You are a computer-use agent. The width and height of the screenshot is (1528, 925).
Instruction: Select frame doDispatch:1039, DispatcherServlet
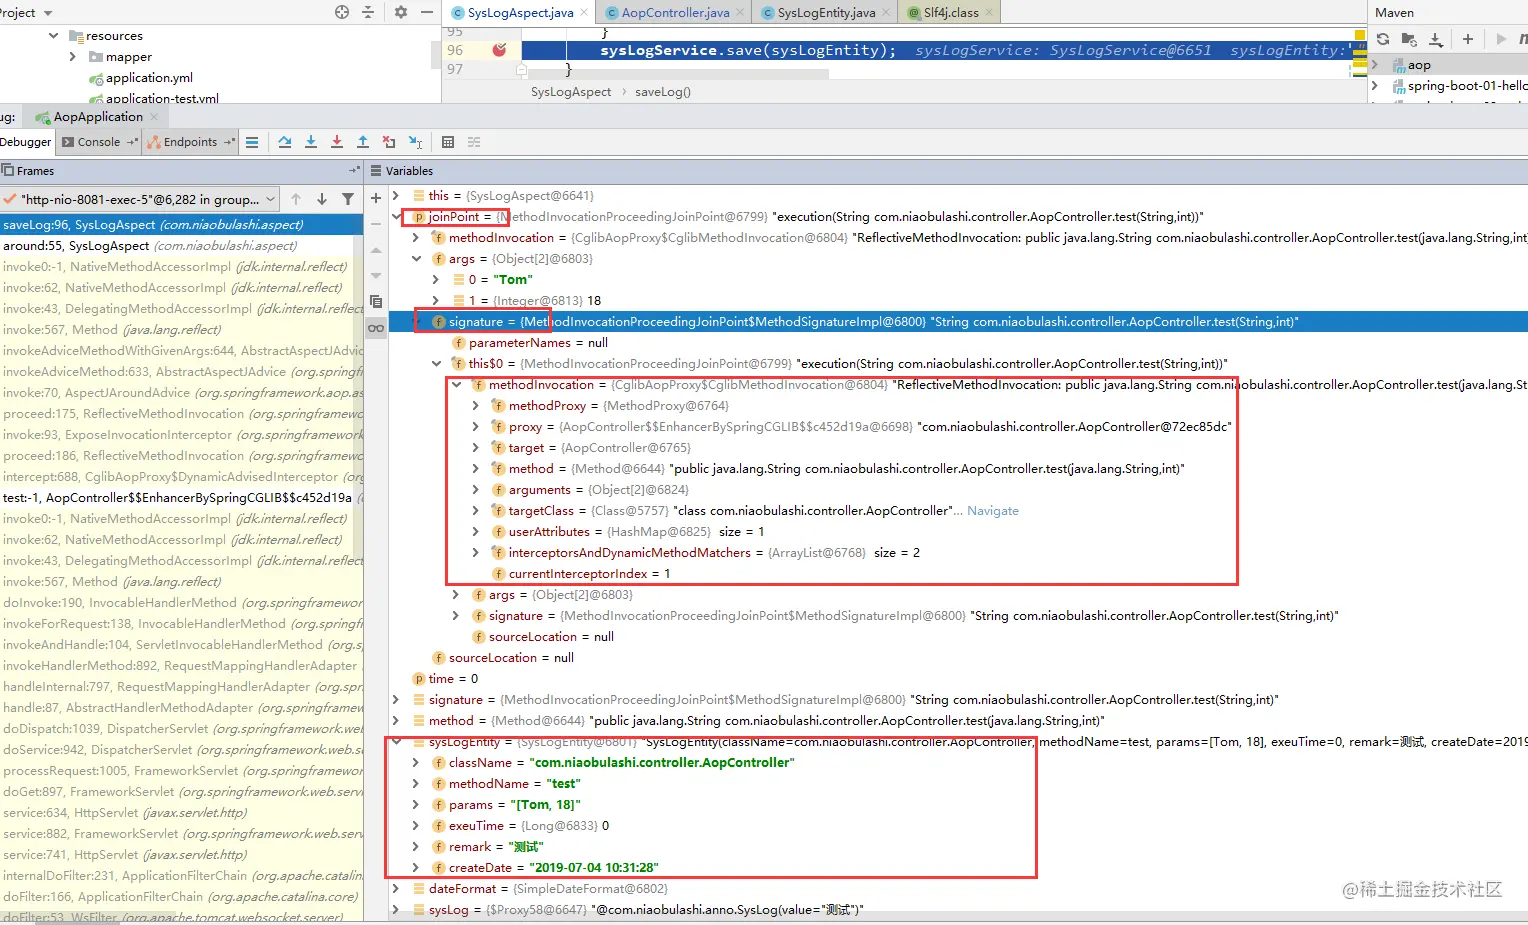(181, 729)
